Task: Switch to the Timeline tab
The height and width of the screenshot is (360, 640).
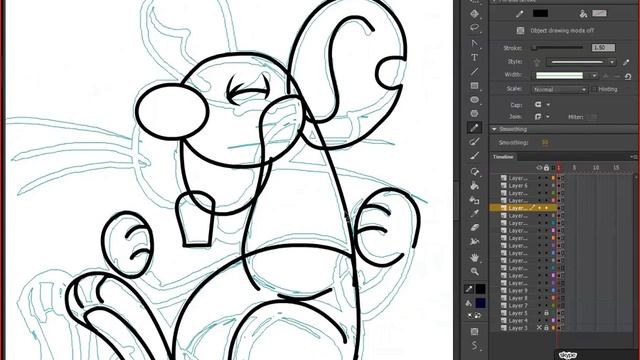Action: click(503, 157)
